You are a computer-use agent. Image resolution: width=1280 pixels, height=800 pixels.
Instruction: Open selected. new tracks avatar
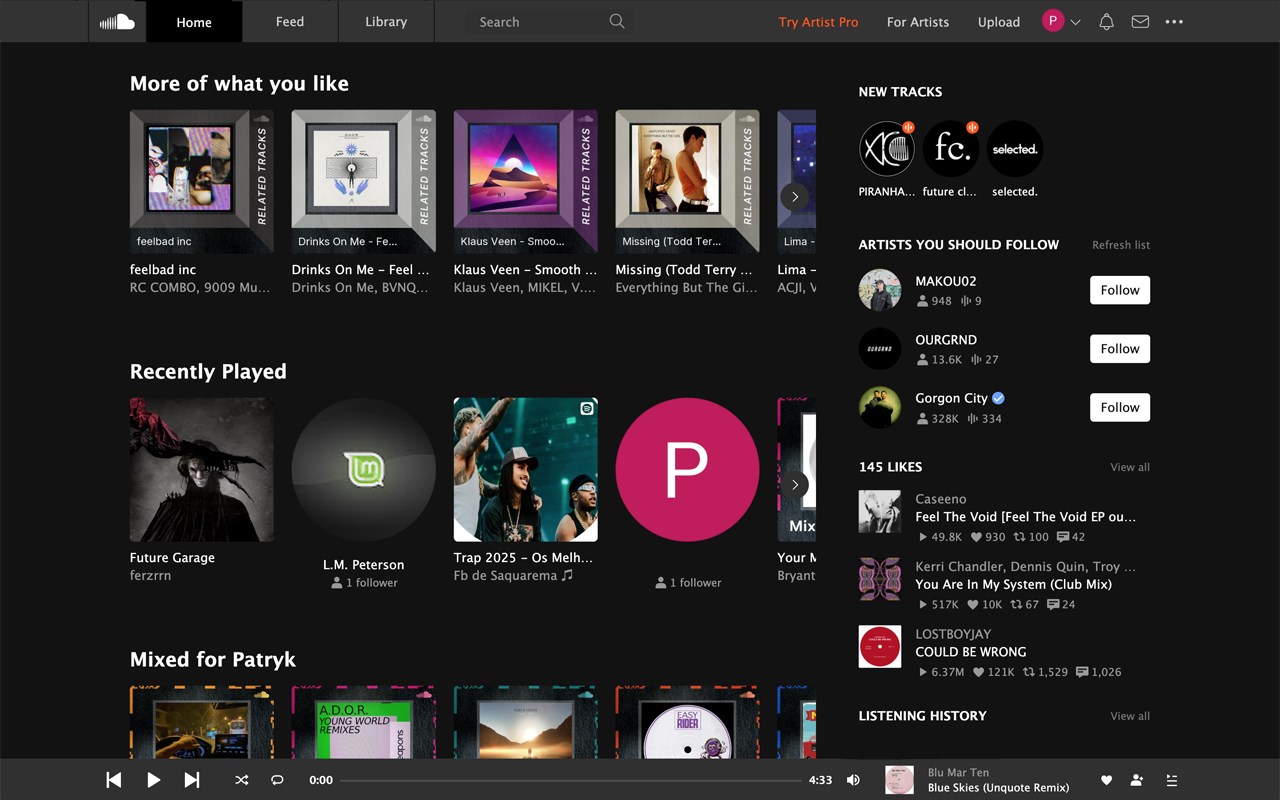coord(1015,149)
